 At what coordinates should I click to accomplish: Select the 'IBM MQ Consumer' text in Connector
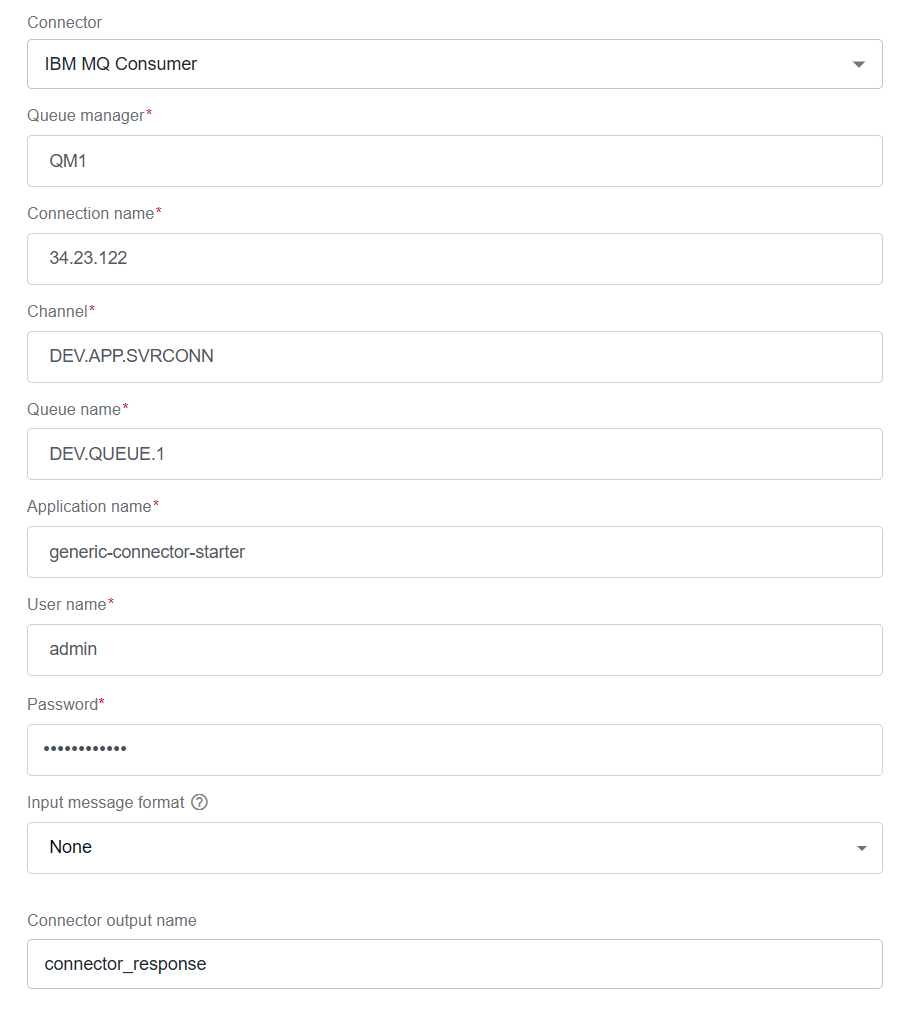pyautogui.click(x=121, y=64)
